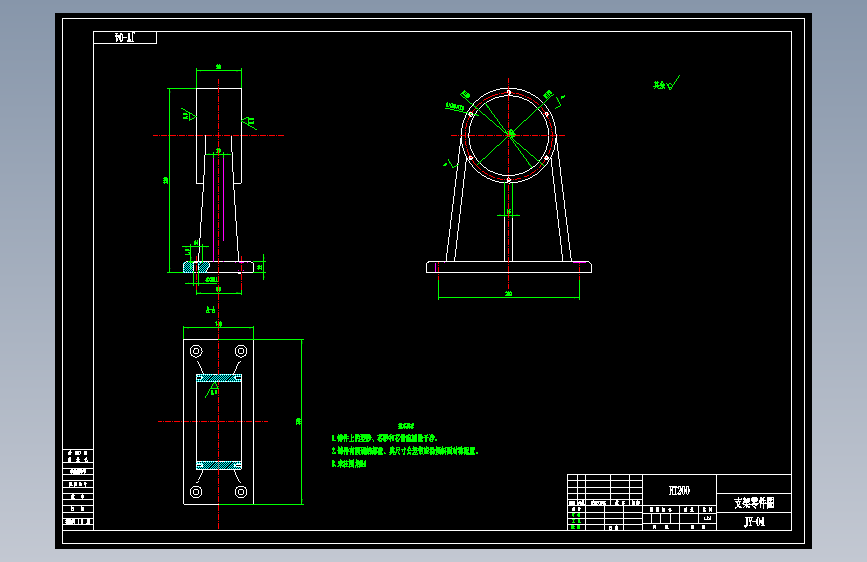This screenshot has height=562, width=867.
Task: Select the technical requirements heading above numbered notes
Action: [406, 426]
